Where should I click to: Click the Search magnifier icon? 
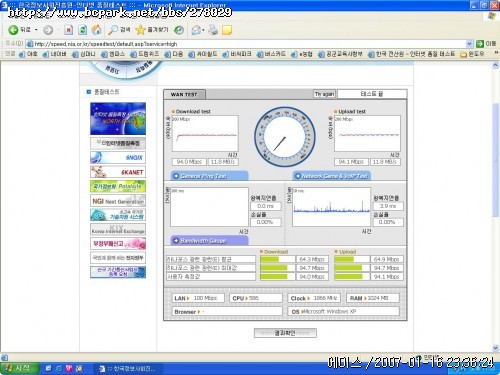[x=113, y=30]
